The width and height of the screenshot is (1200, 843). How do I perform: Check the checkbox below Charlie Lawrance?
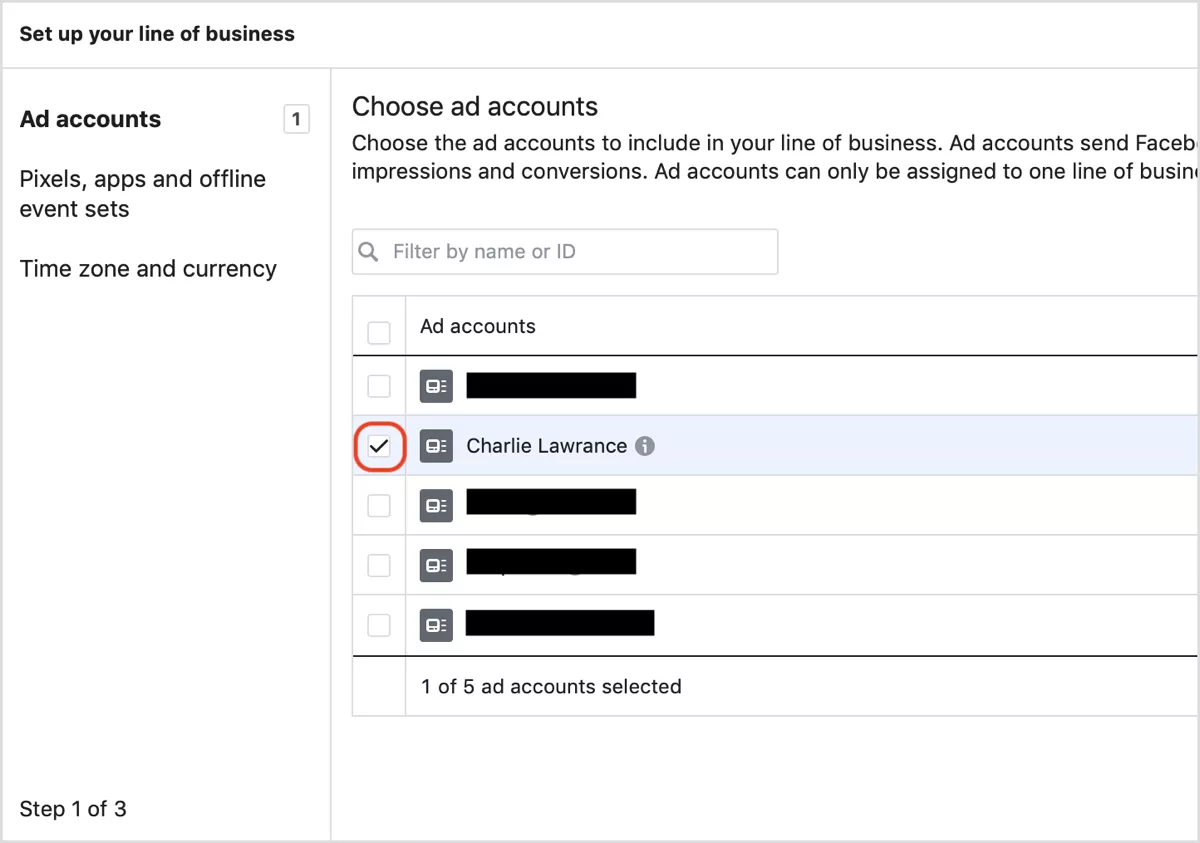coord(379,506)
